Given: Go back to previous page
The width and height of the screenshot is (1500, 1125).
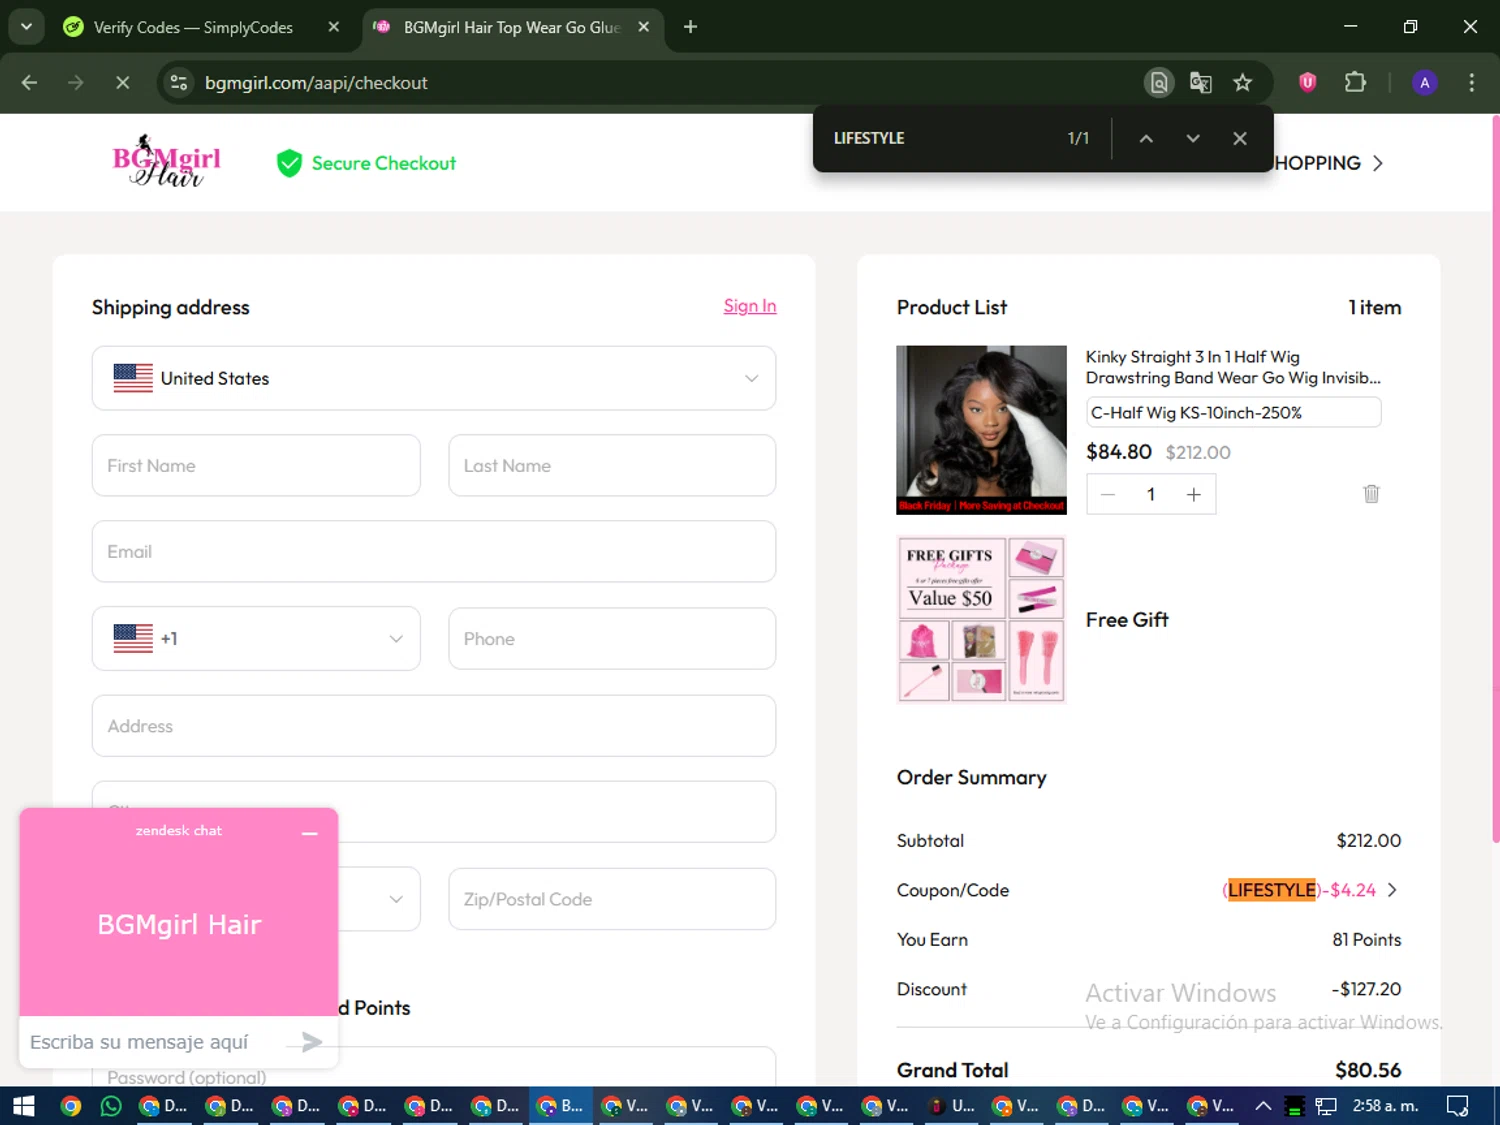Looking at the screenshot, I should point(29,83).
